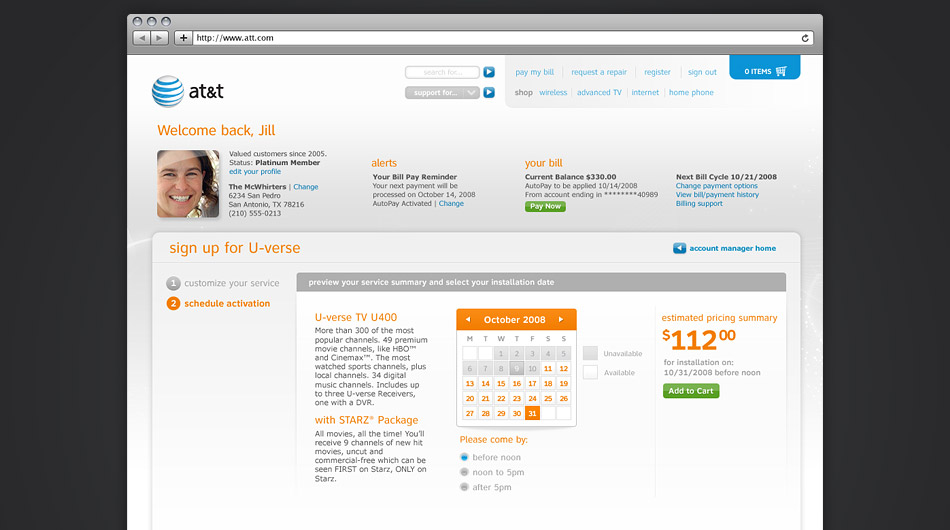Click Change next to The McWhirters
950x530 pixels.
tap(306, 187)
